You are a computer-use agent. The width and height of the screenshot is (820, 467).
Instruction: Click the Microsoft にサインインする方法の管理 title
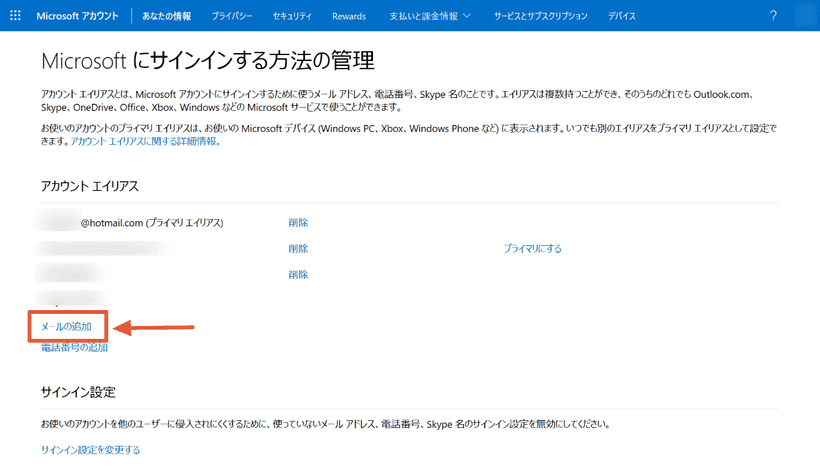click(208, 61)
